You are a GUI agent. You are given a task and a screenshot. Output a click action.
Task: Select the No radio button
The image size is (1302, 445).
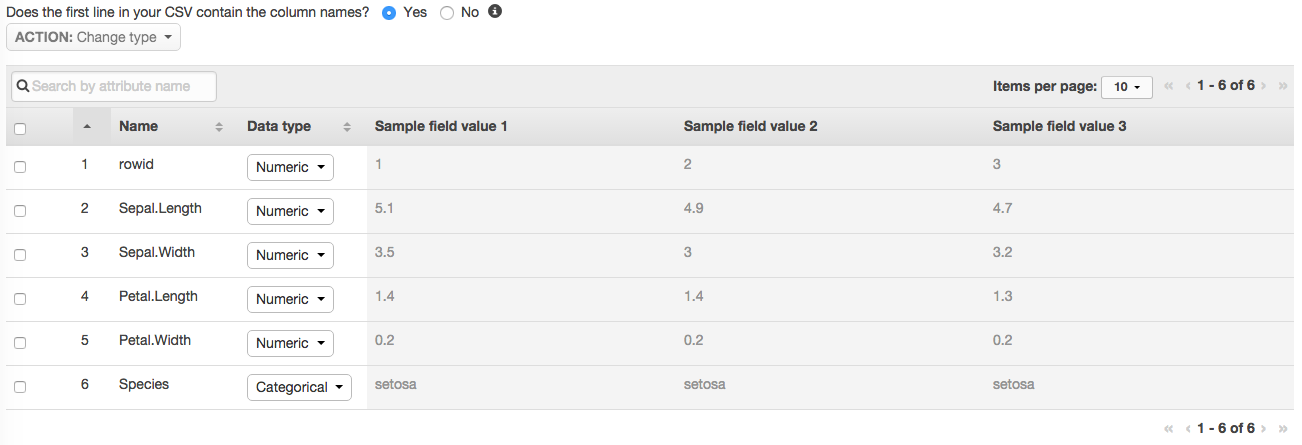click(x=447, y=13)
